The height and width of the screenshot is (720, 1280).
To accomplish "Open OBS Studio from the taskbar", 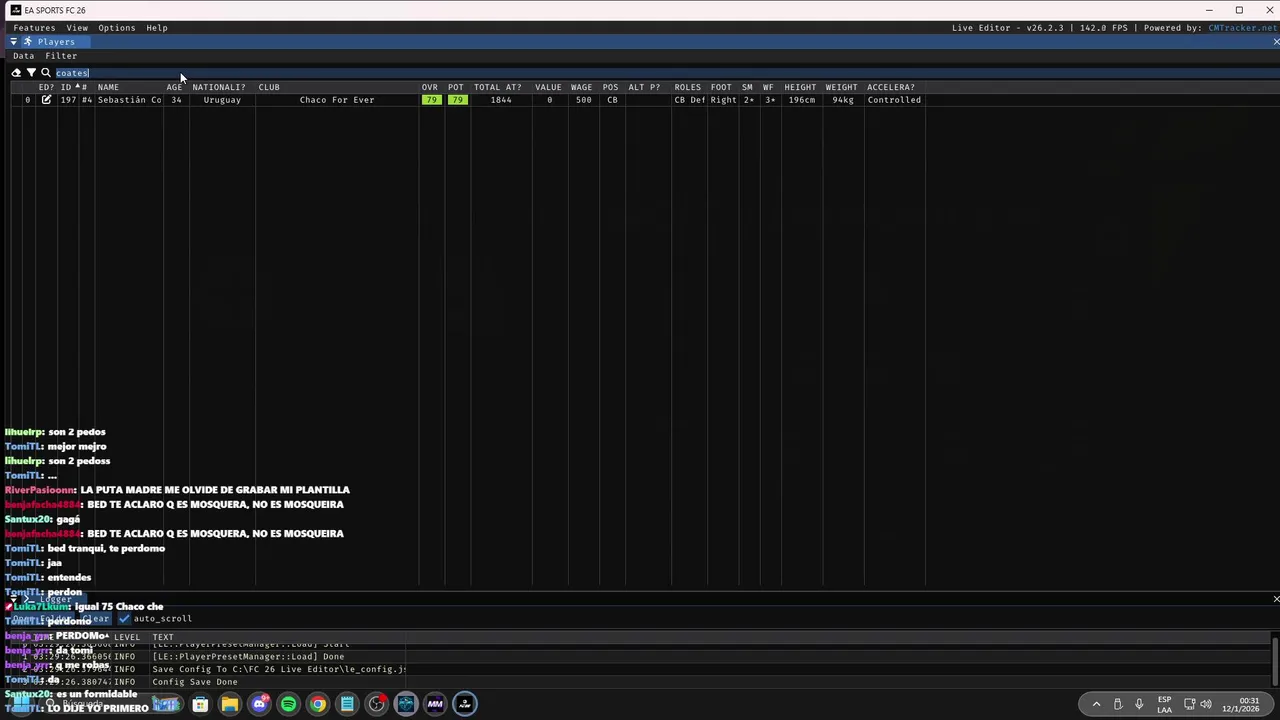I will pyautogui.click(x=376, y=704).
